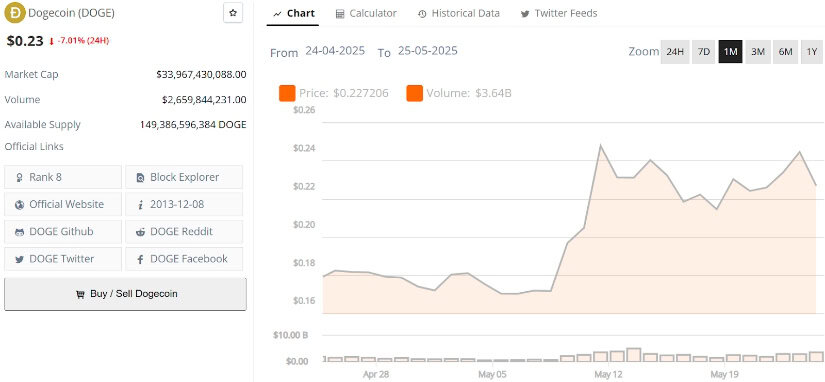Select the 3M zoom range
The image size is (825, 382).
coord(758,52)
